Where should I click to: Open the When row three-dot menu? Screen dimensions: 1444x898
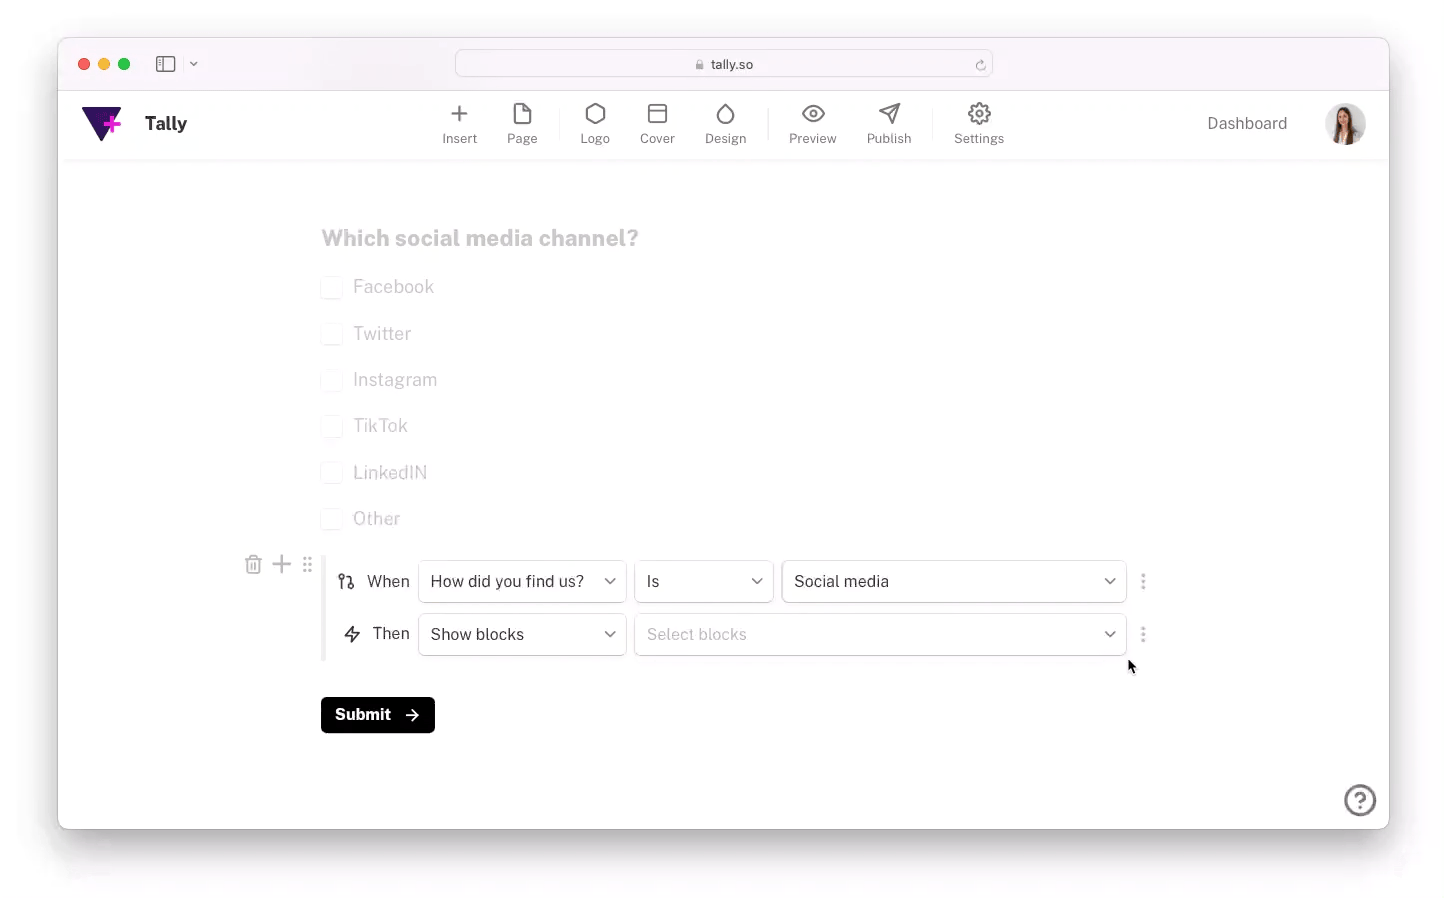pos(1143,581)
